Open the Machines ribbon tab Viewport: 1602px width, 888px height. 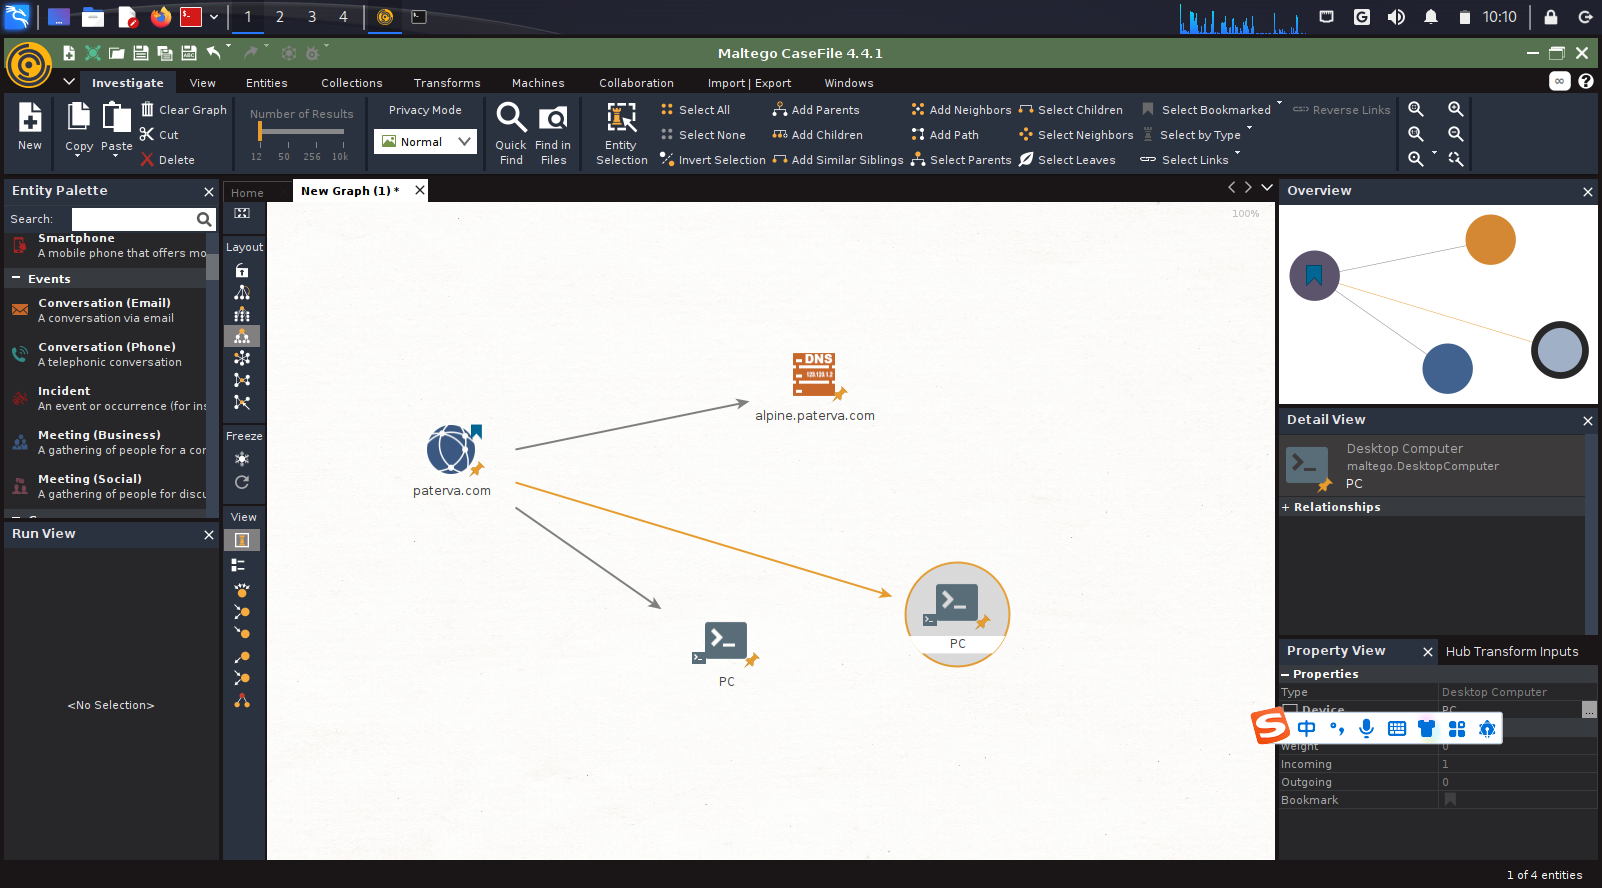[538, 83]
